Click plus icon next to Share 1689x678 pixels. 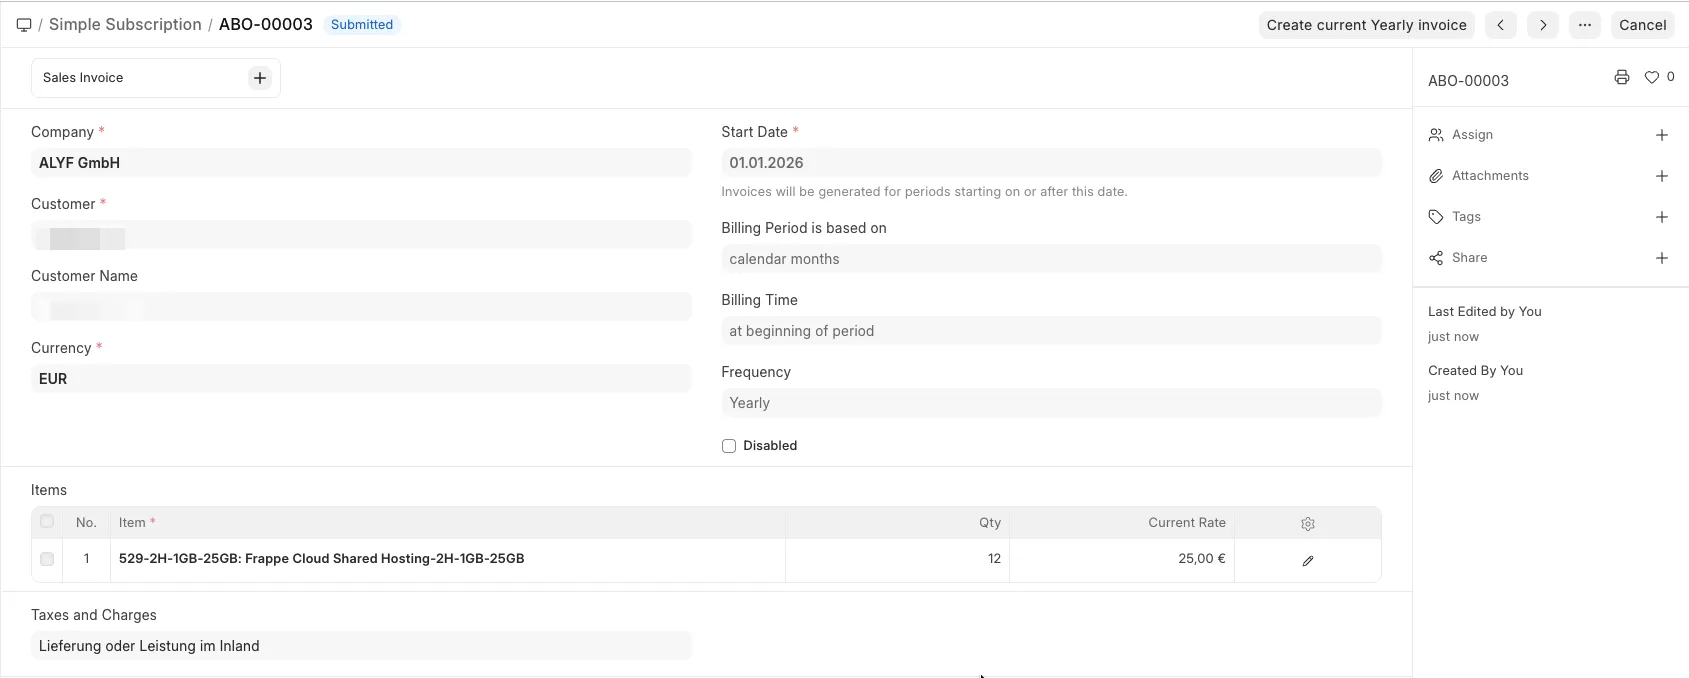1661,258
